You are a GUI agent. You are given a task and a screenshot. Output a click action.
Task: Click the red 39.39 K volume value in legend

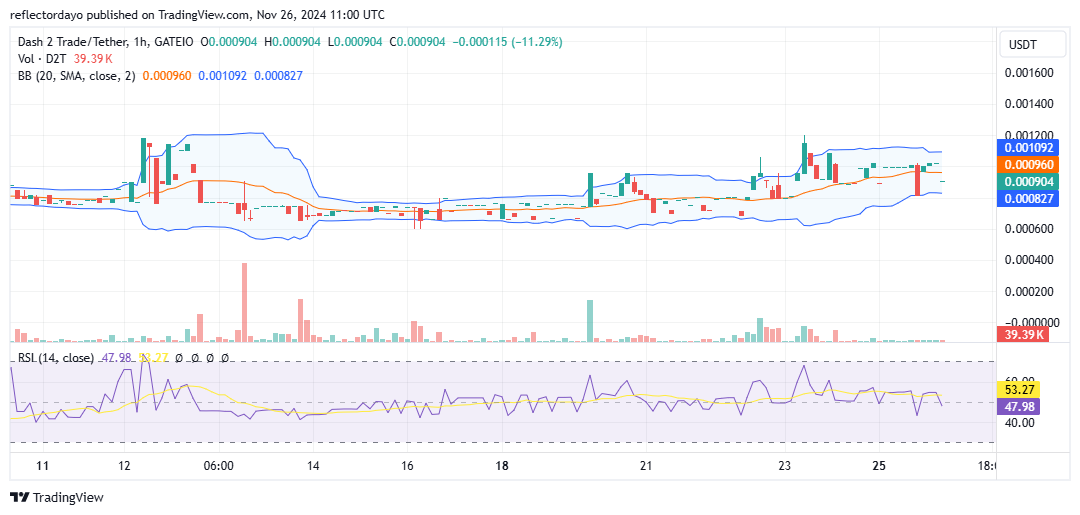(x=92, y=59)
